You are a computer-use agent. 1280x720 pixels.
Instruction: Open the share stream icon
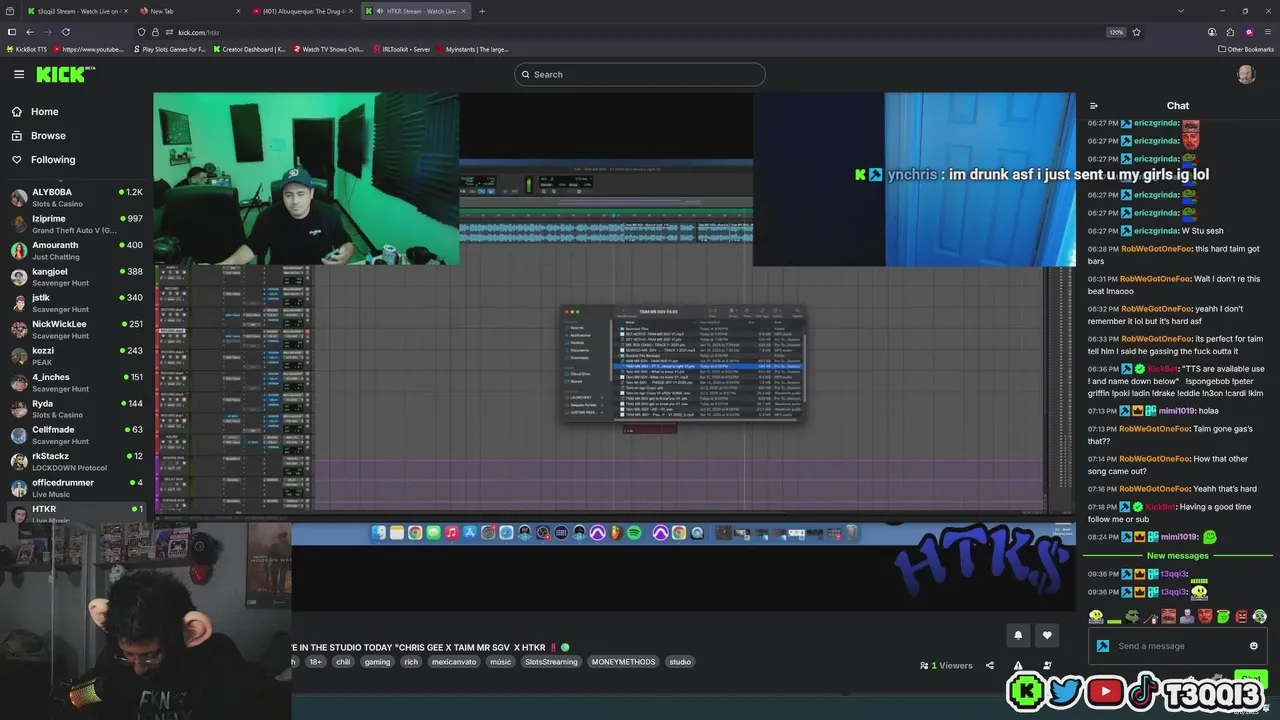pyautogui.click(x=990, y=665)
